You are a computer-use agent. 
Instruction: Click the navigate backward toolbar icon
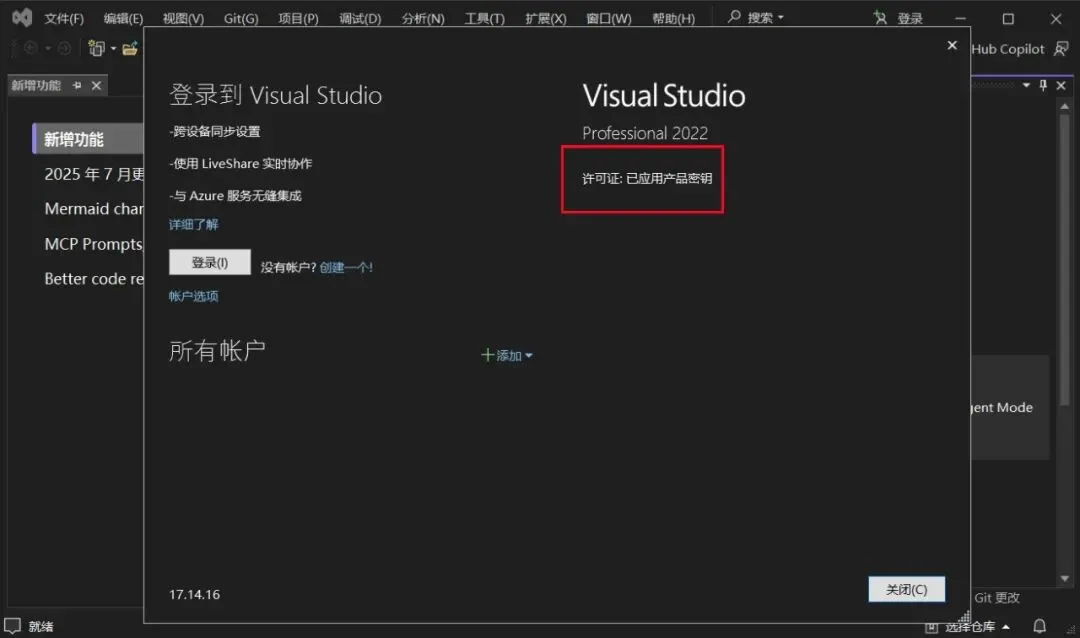point(31,48)
